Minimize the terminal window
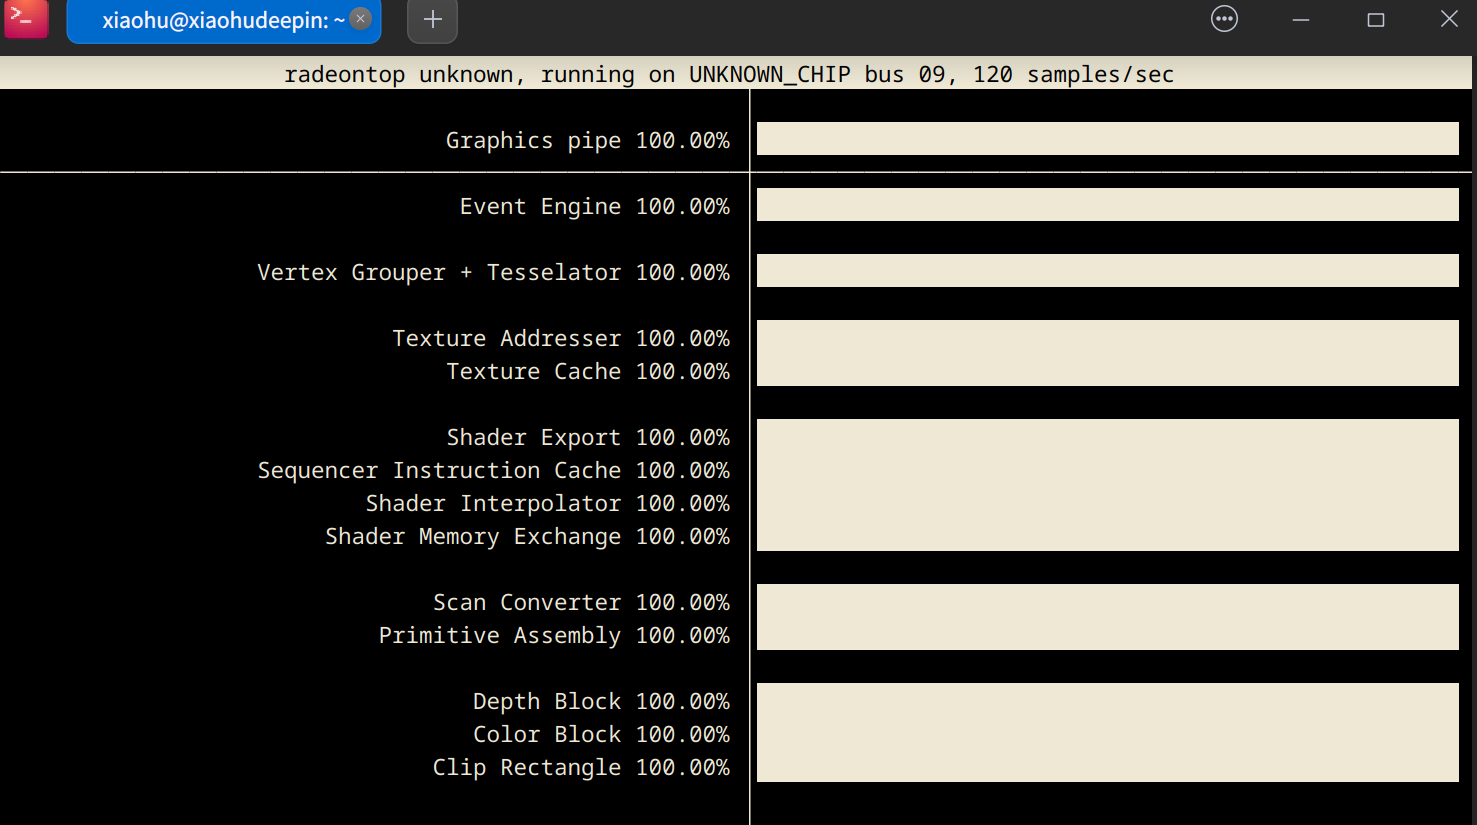This screenshot has height=825, width=1477. click(x=1300, y=20)
